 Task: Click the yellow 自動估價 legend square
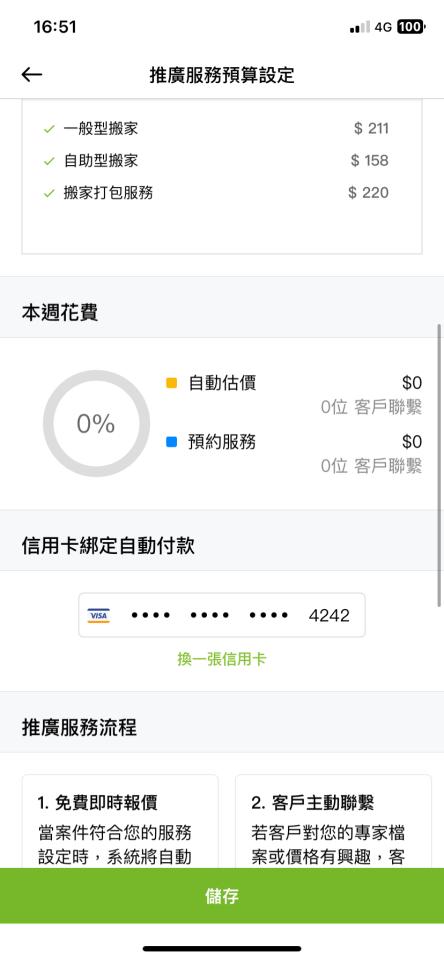click(171, 383)
